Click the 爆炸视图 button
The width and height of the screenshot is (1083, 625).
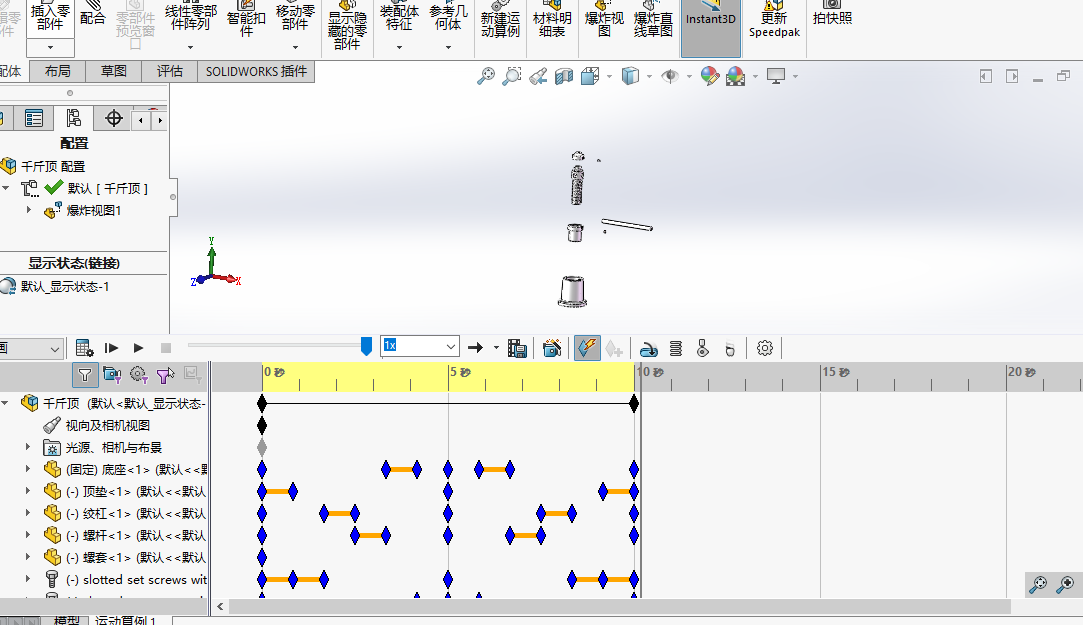604,21
